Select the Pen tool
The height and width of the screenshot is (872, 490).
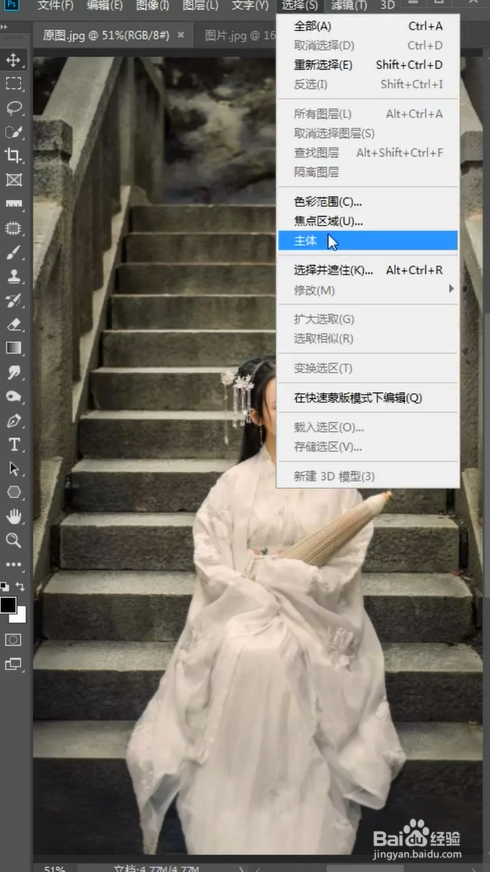(x=13, y=421)
